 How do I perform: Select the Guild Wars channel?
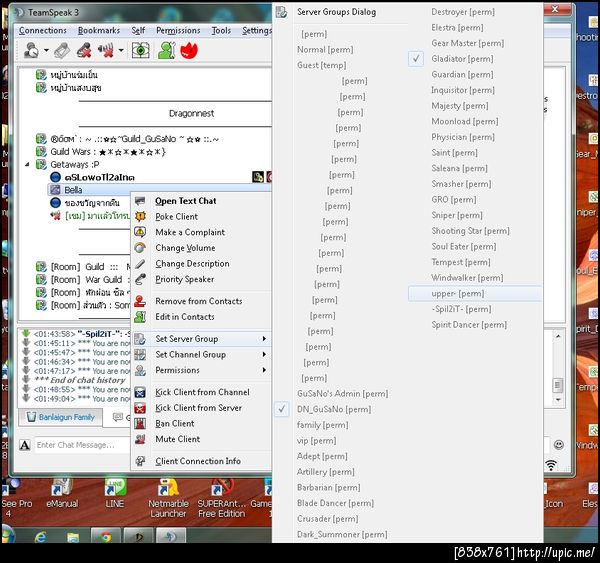point(108,152)
